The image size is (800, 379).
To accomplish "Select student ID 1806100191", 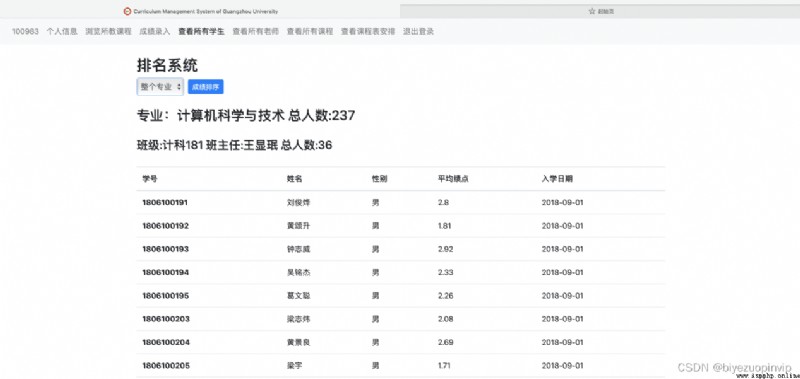I will tap(166, 203).
